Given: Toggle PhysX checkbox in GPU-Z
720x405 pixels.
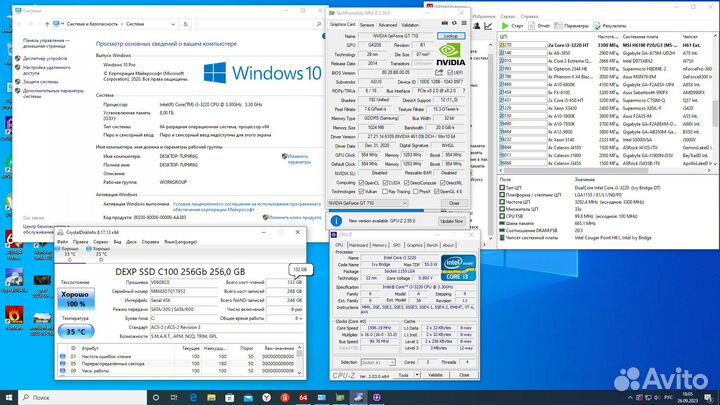Looking at the screenshot, I should click(x=416, y=191).
